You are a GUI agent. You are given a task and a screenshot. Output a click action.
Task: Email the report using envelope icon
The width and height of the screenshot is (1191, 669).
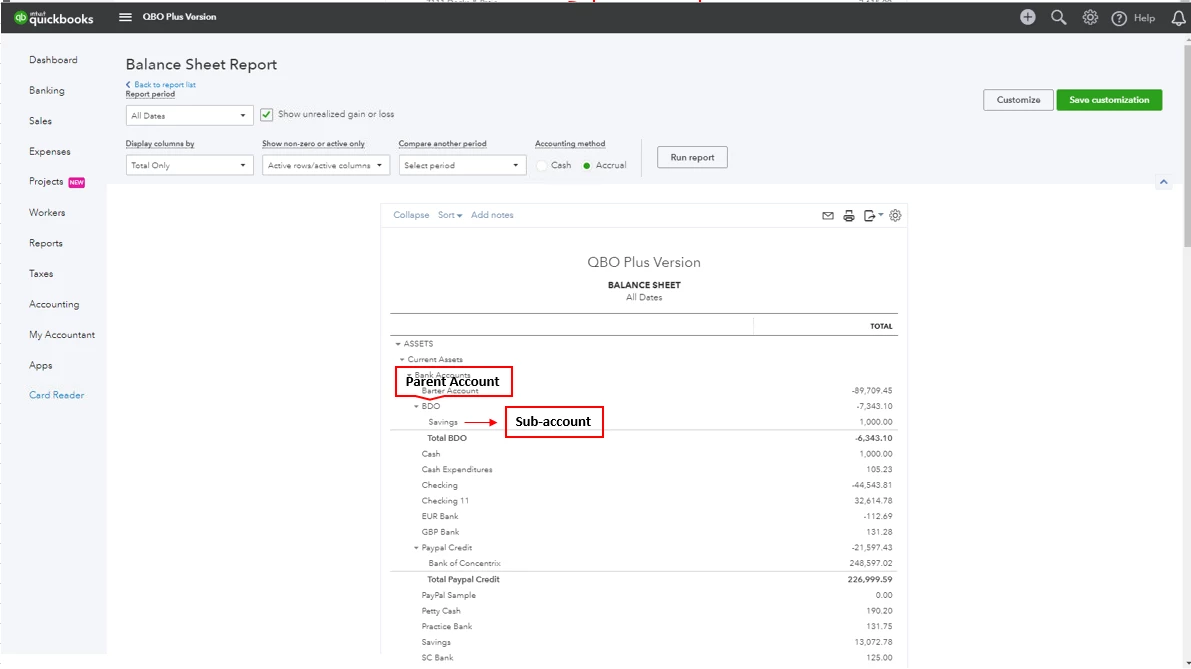[828, 216]
